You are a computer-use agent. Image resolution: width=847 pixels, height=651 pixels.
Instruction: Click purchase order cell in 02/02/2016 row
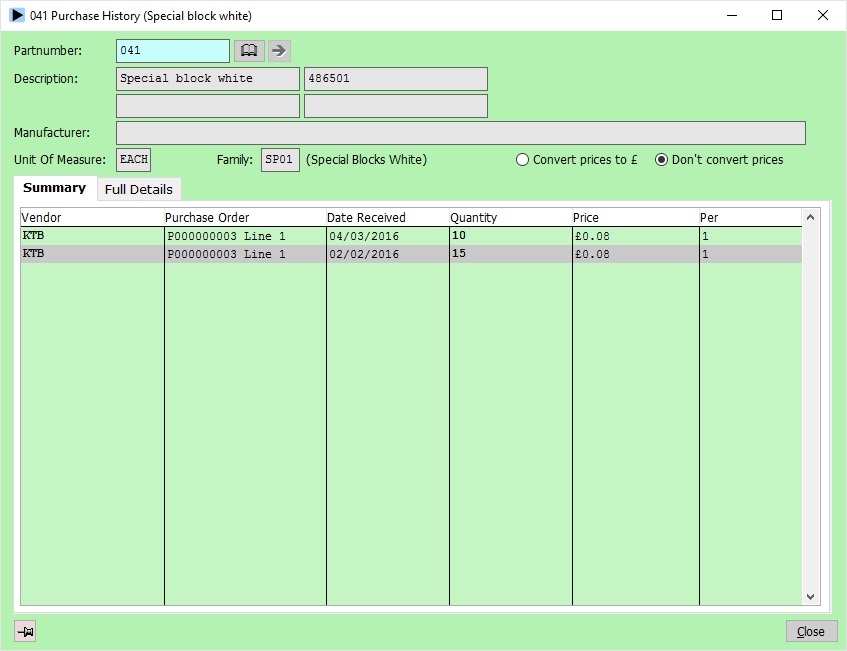[245, 254]
